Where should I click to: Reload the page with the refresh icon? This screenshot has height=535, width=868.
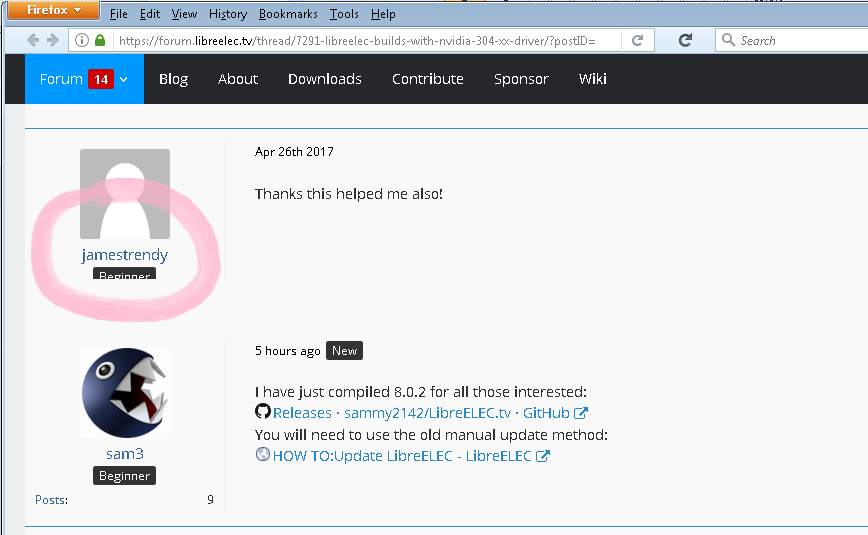coord(685,40)
